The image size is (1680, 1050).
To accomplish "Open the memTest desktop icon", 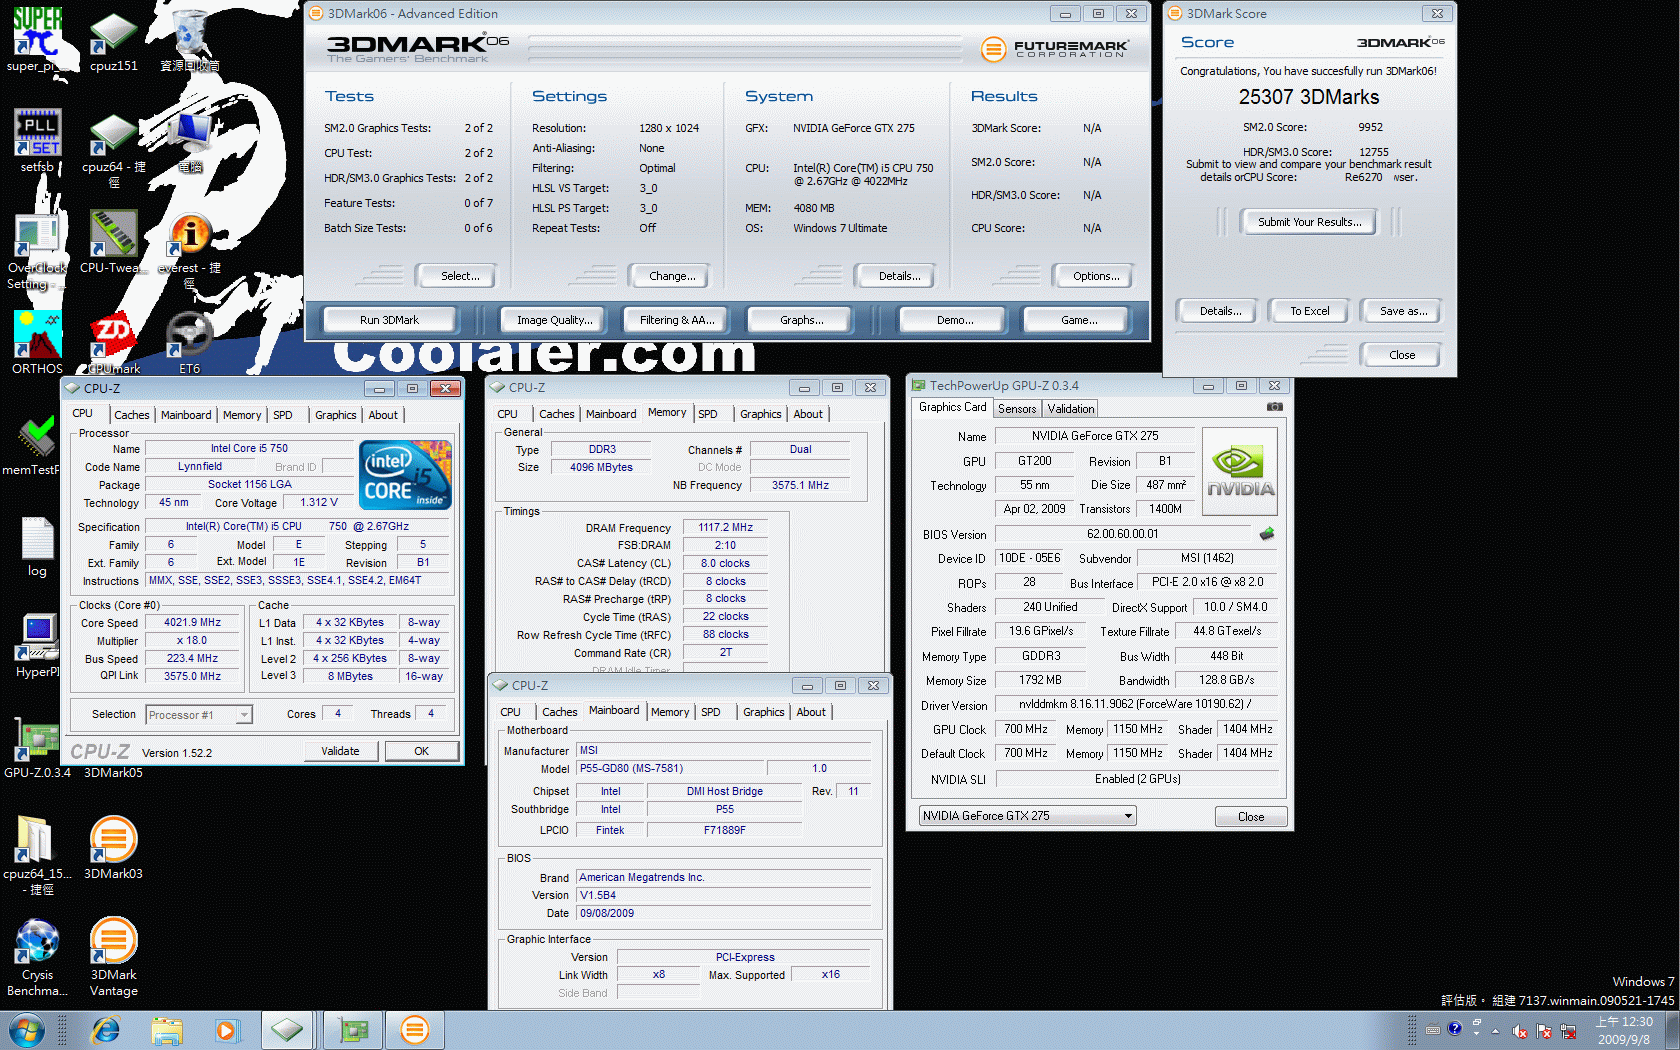I will (x=37, y=444).
